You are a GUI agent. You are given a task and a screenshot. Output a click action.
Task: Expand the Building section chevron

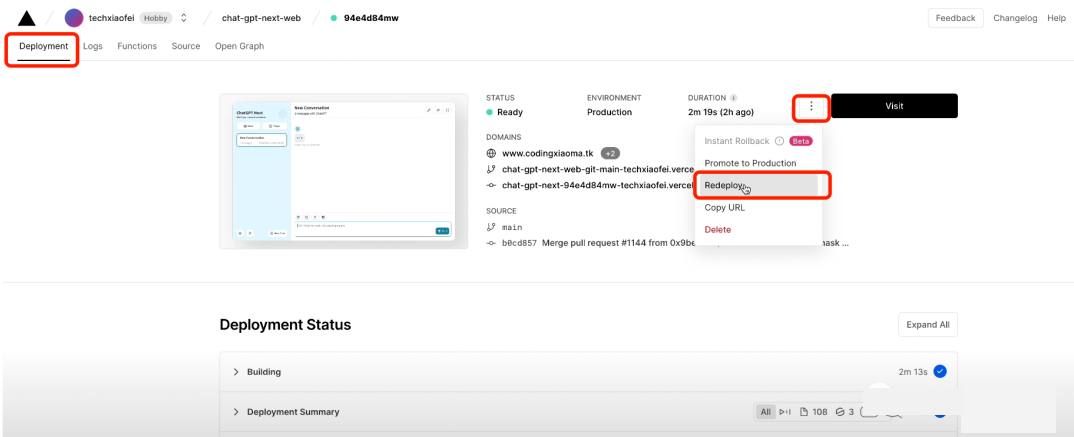(x=236, y=372)
